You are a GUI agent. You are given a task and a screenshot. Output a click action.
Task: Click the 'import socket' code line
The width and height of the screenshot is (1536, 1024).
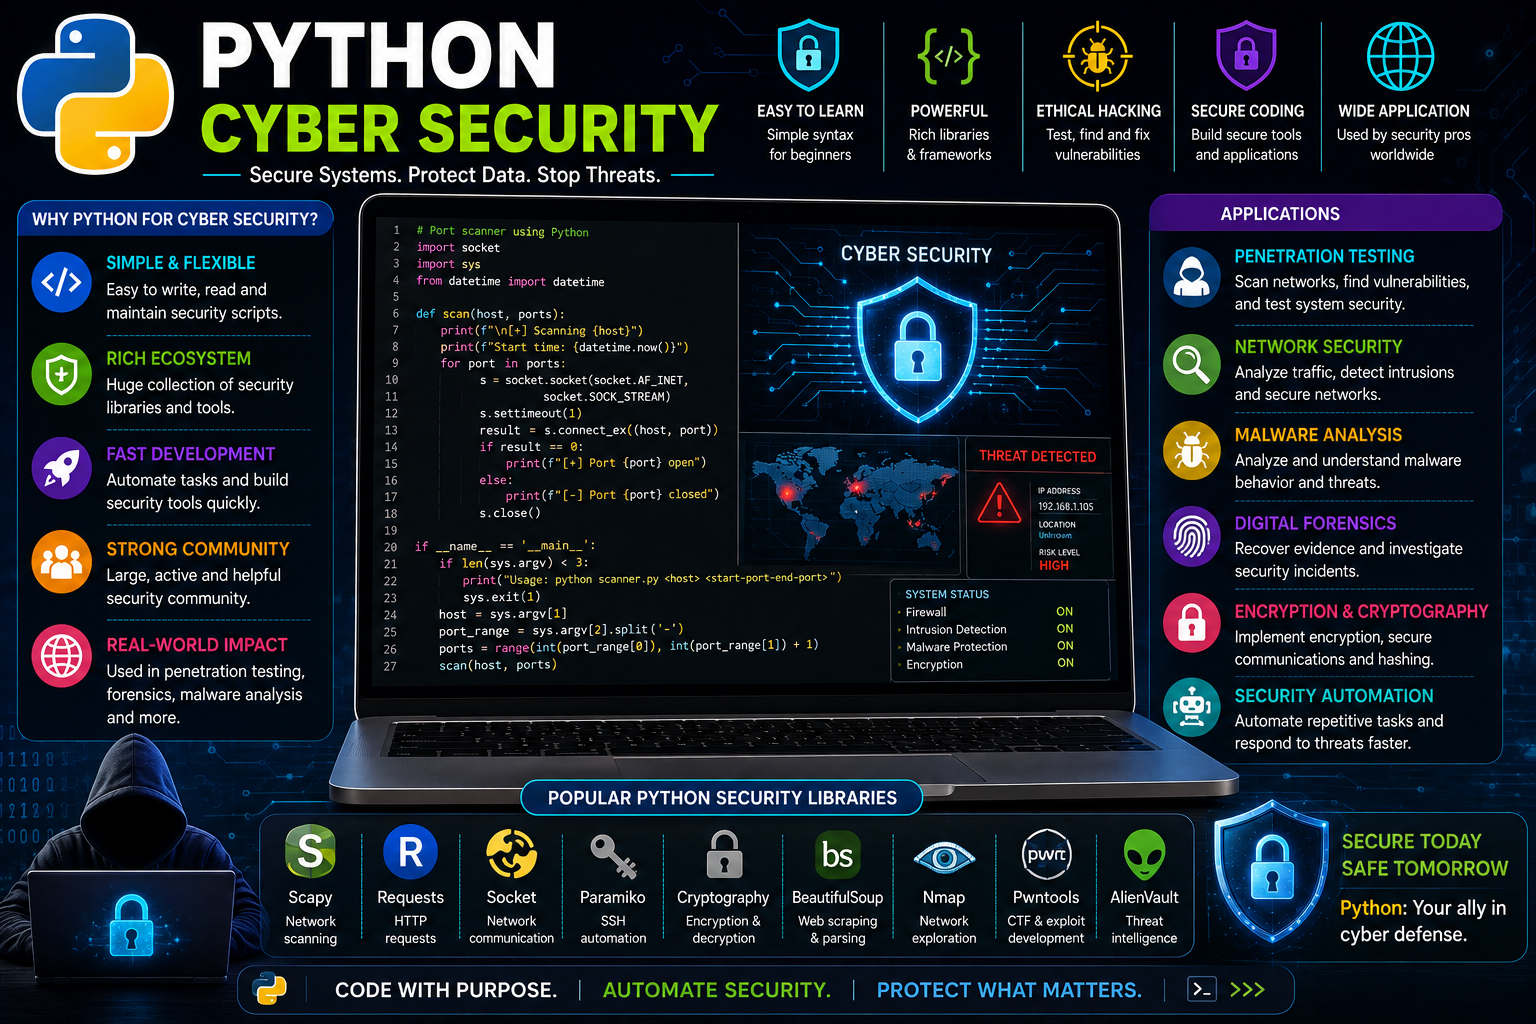tap(458, 248)
